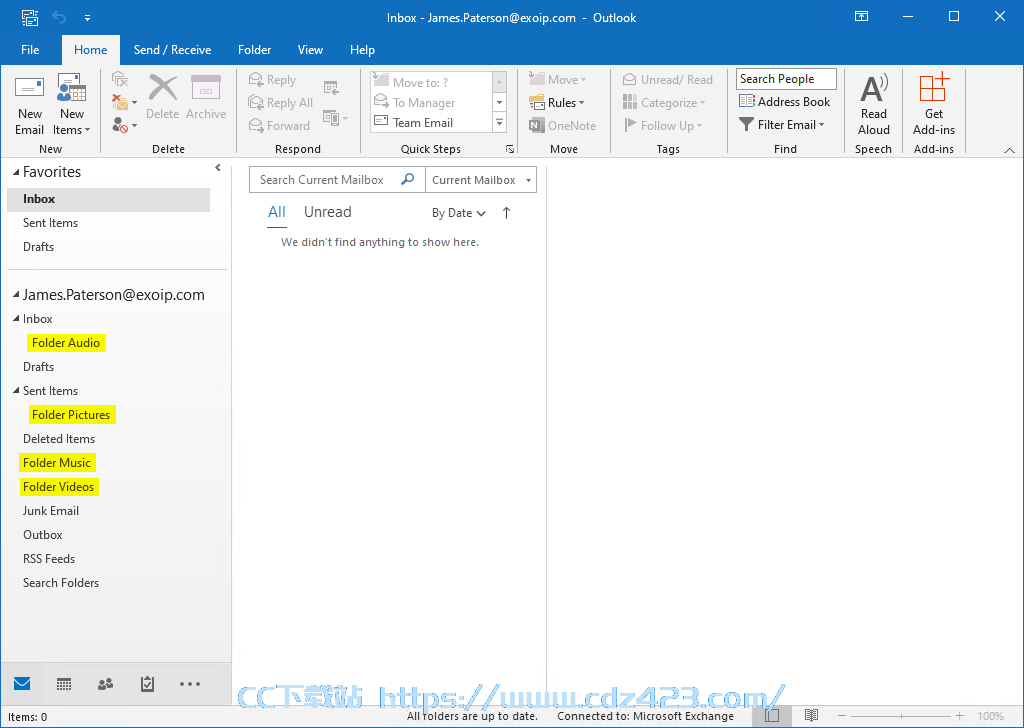
Task: Click the zoom in plus button
Action: point(959,716)
